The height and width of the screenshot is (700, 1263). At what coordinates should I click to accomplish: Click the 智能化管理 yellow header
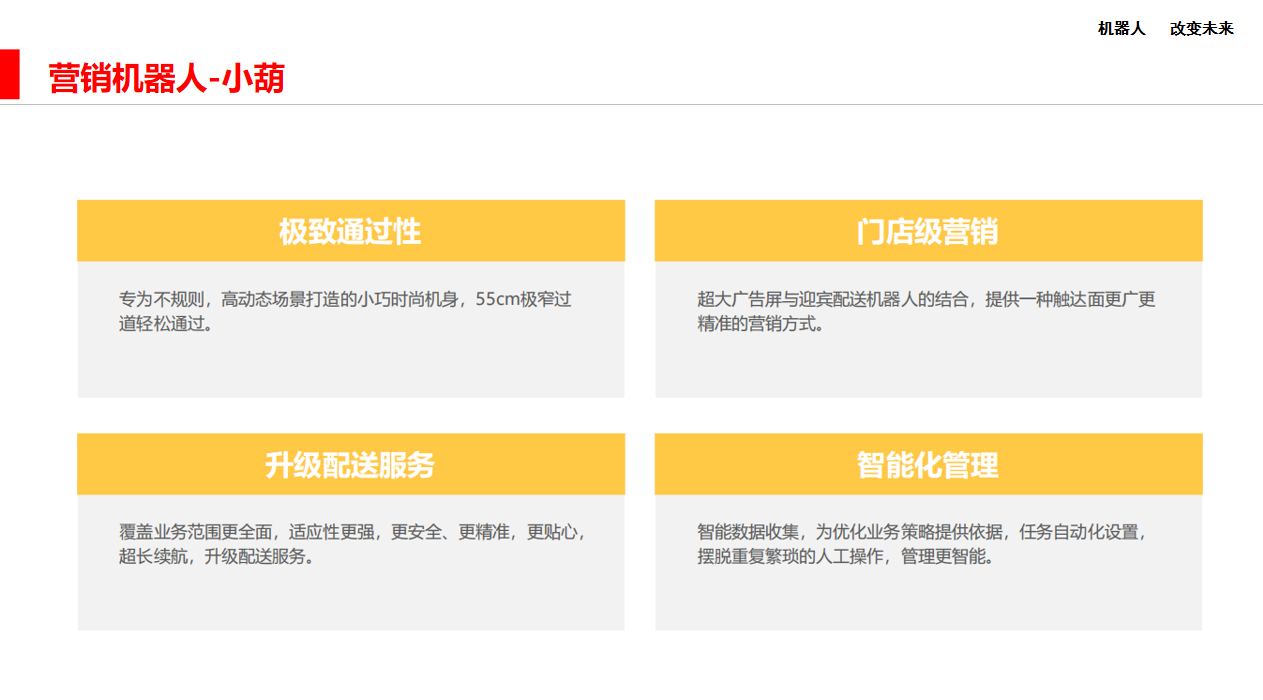[x=927, y=465]
